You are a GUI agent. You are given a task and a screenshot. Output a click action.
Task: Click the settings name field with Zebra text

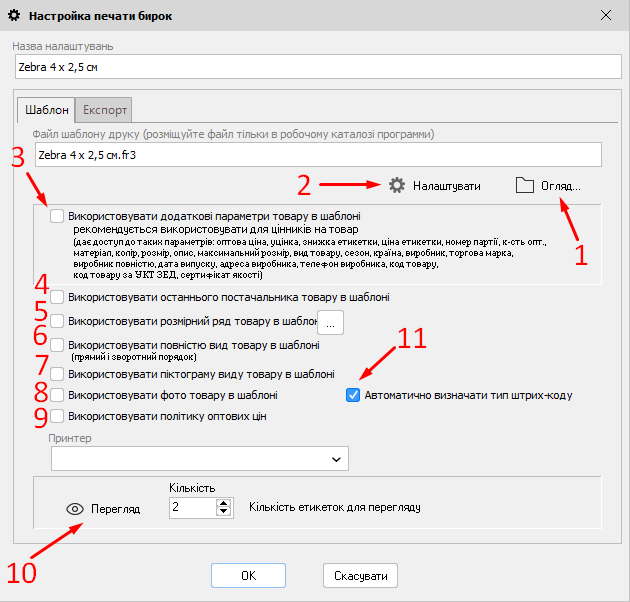click(x=314, y=67)
